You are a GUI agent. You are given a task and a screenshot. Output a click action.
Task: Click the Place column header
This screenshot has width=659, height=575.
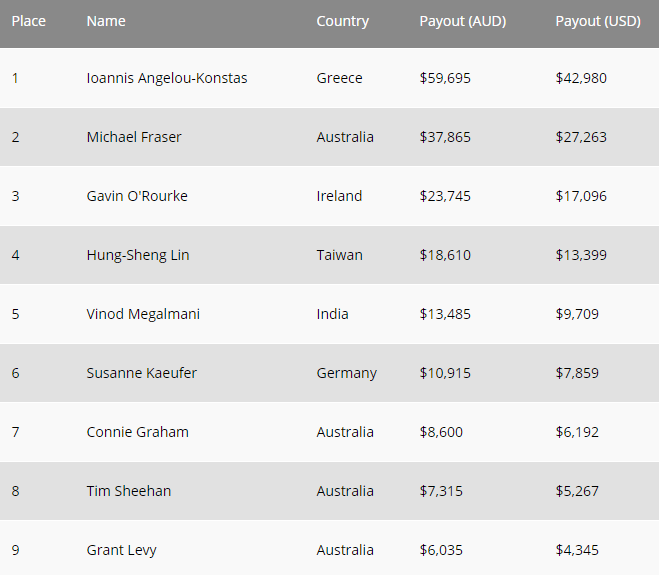pos(29,21)
